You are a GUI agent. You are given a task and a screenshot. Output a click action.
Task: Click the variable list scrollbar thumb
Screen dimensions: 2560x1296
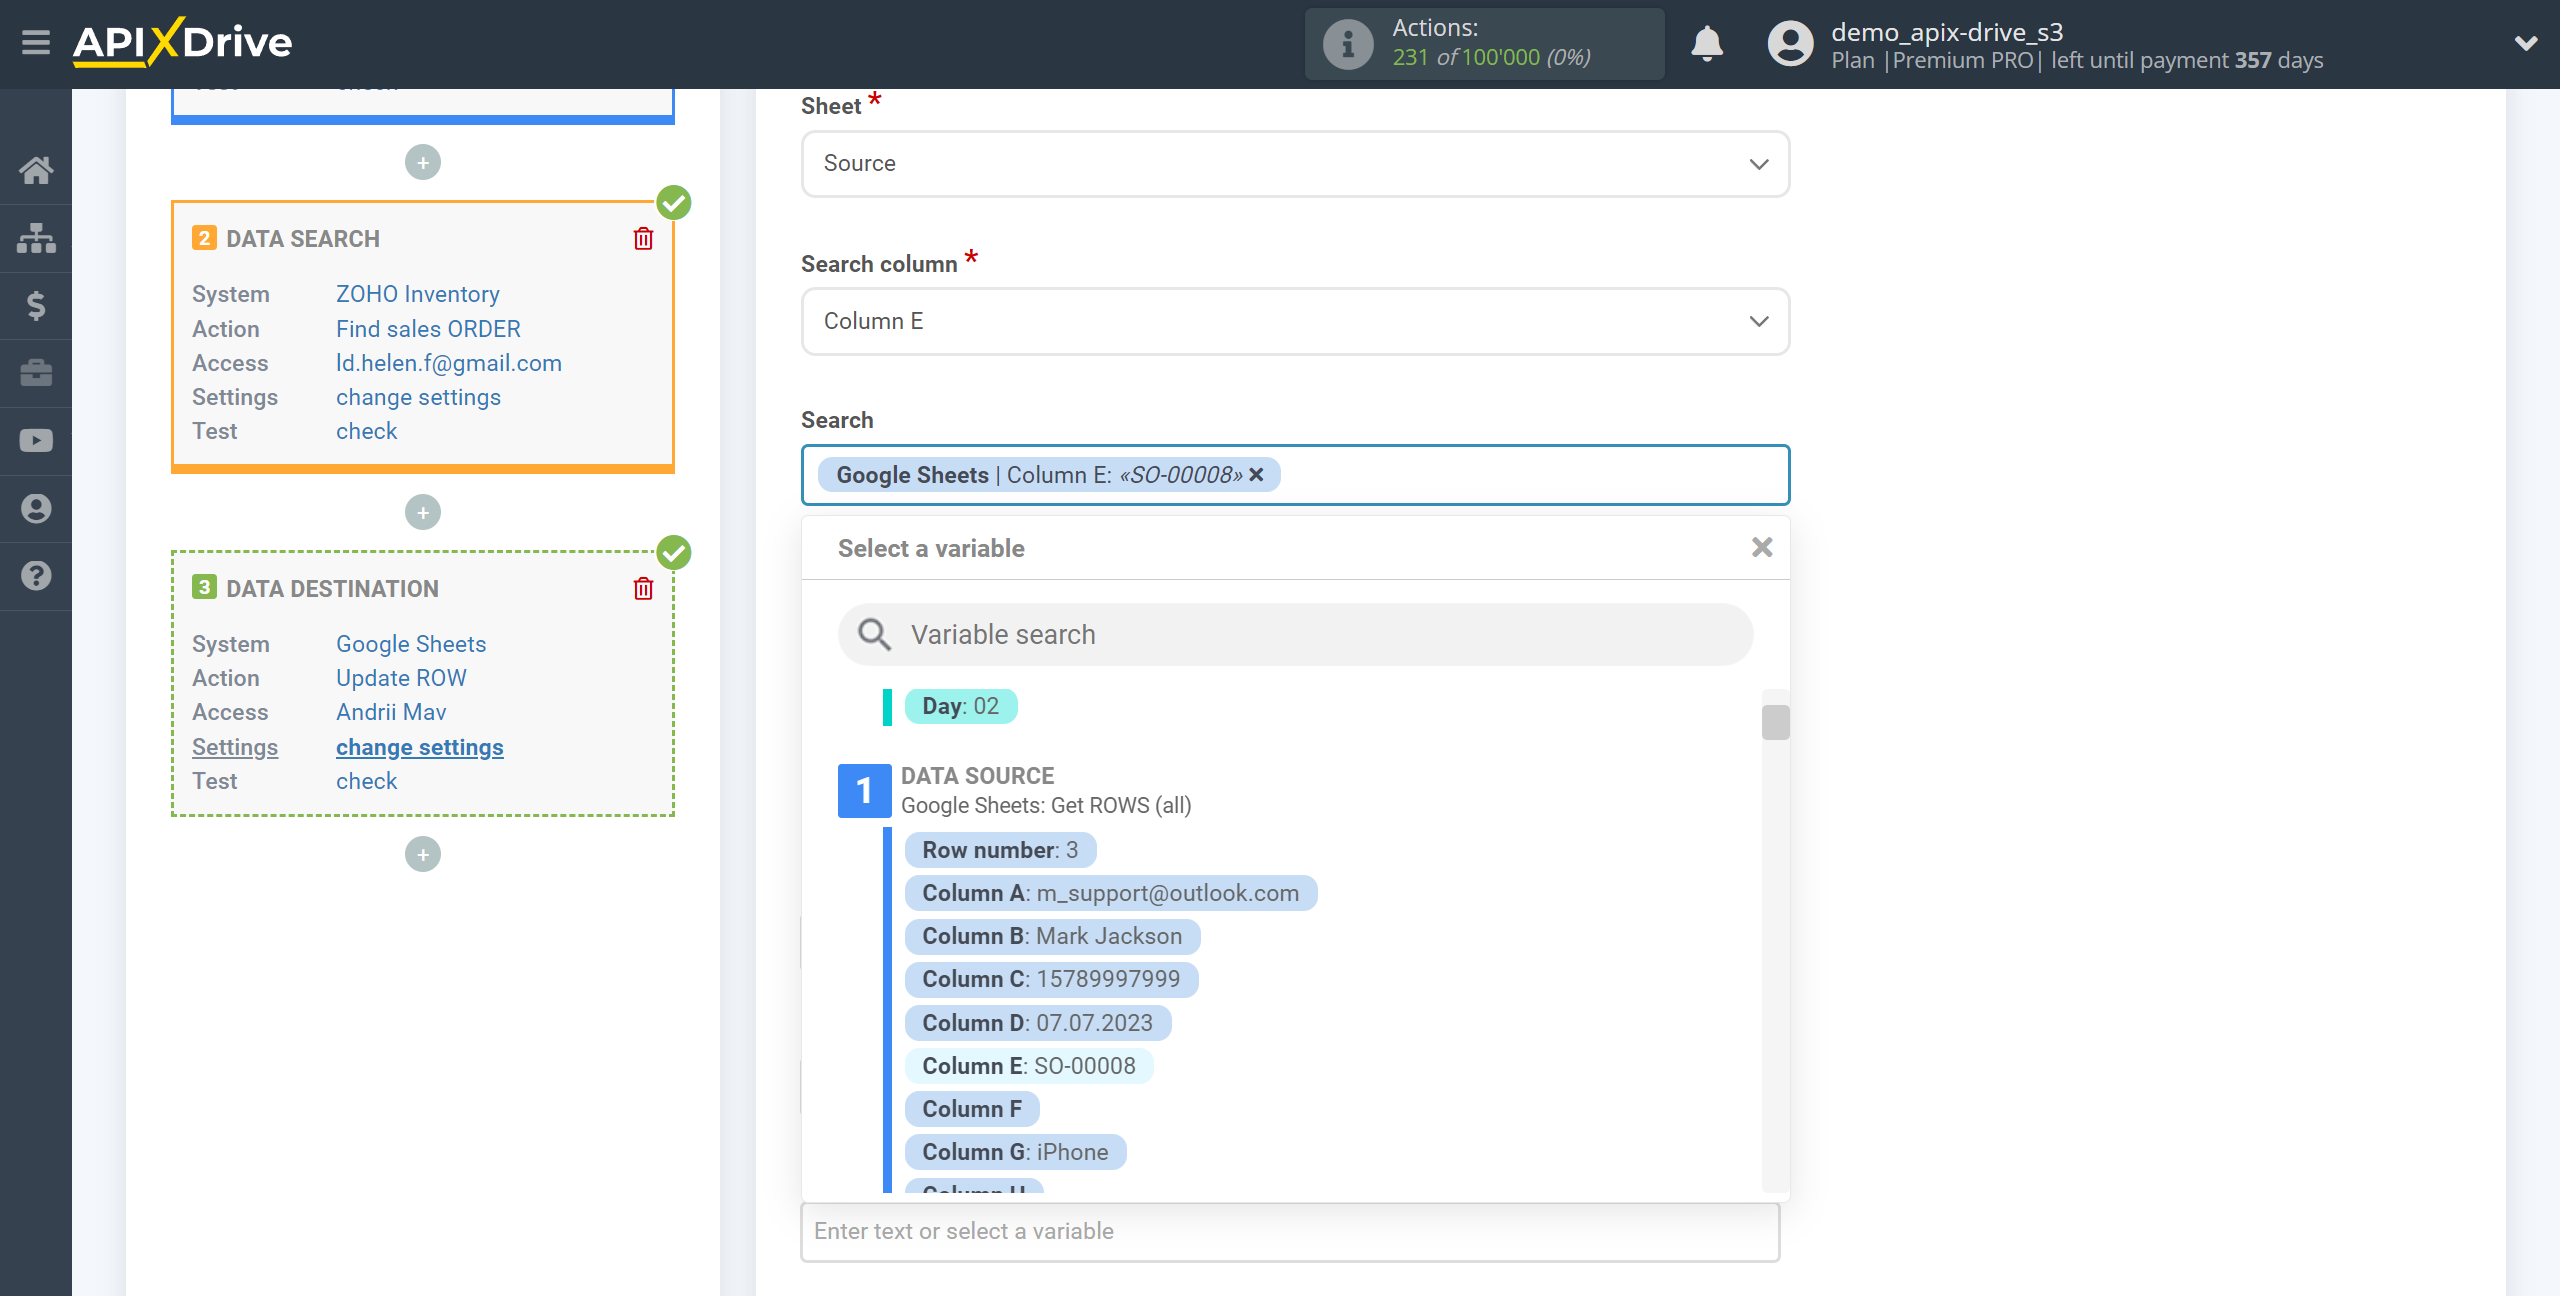1775,722
